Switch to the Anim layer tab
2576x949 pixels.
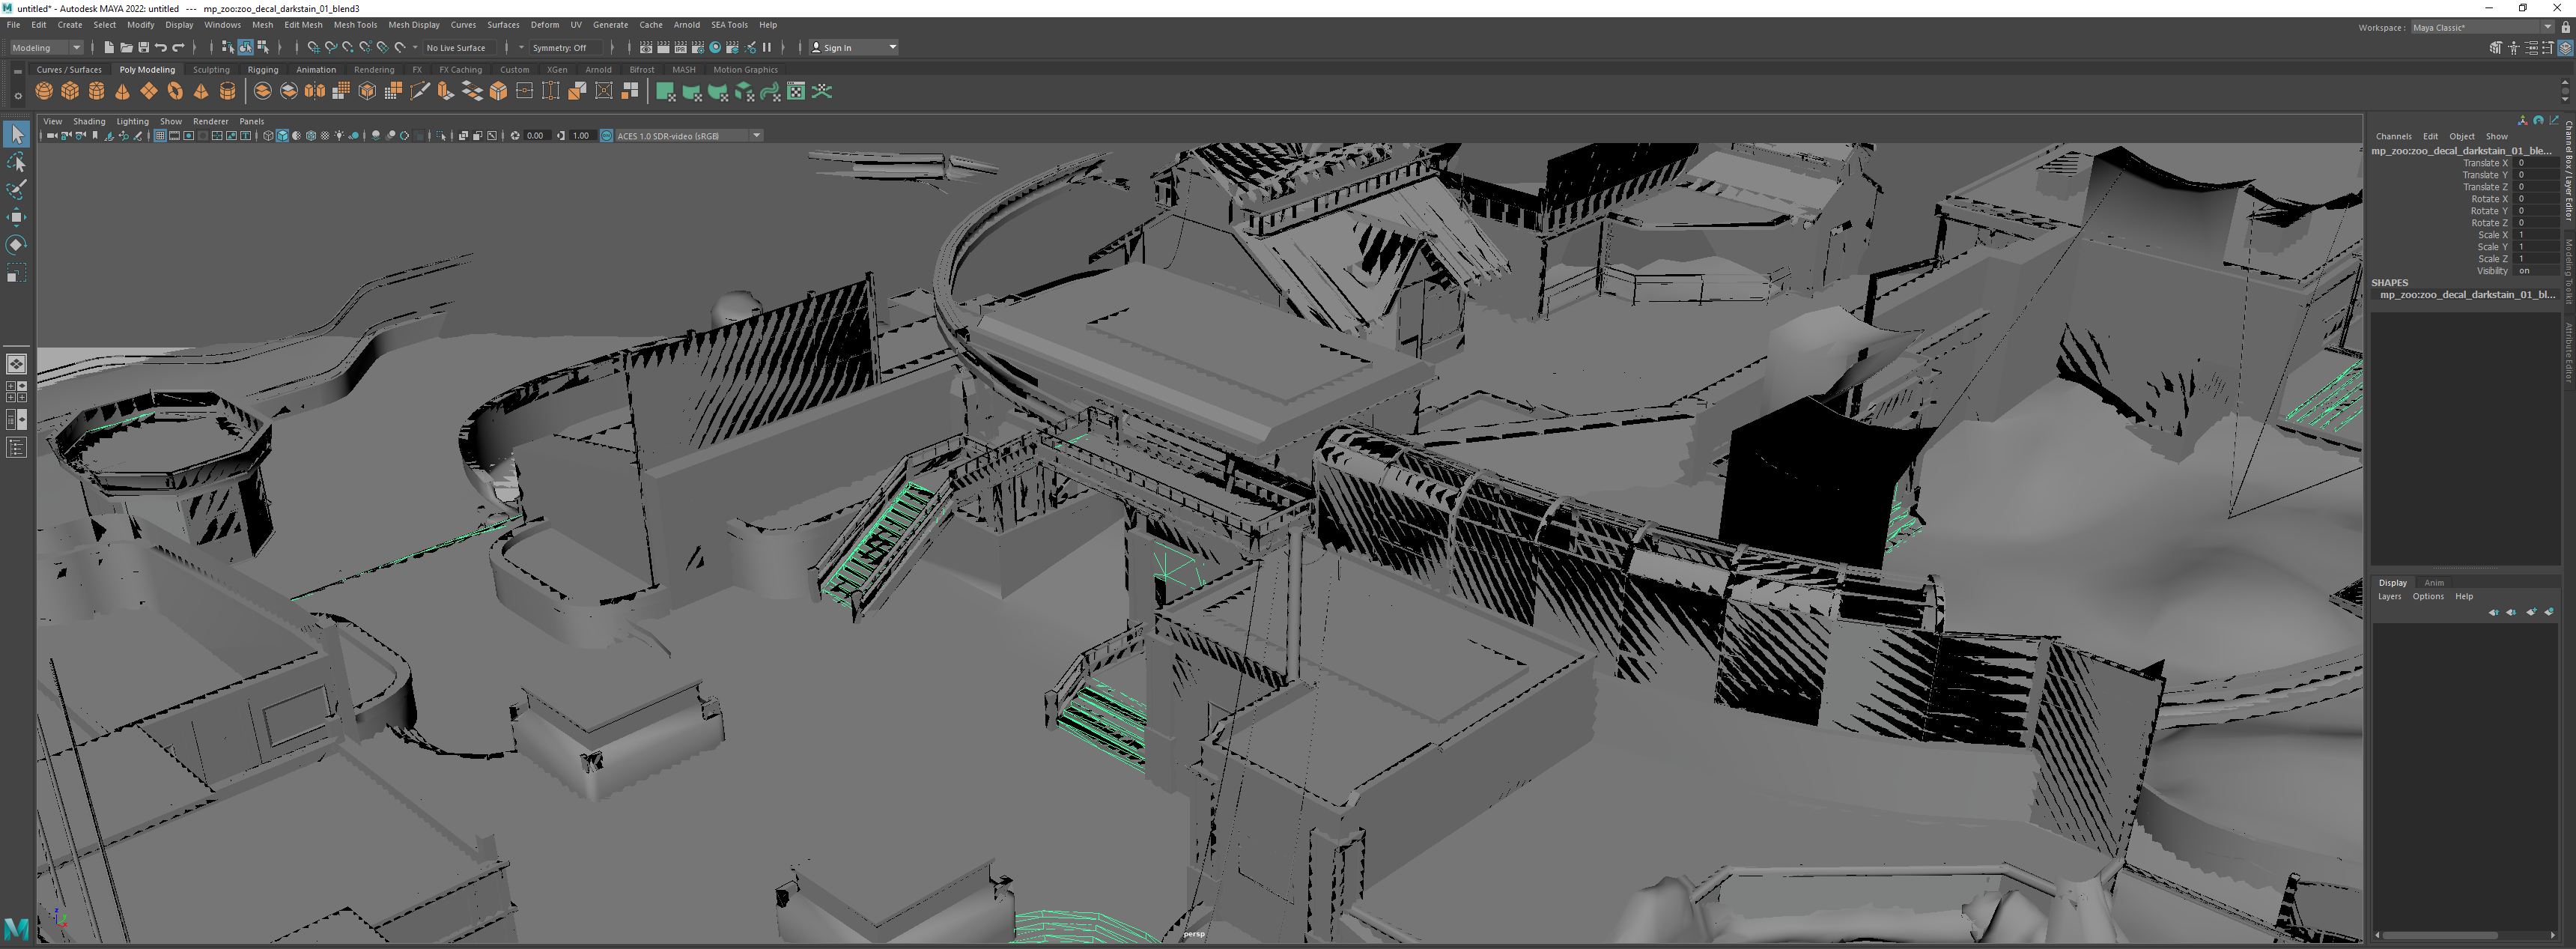[2434, 583]
